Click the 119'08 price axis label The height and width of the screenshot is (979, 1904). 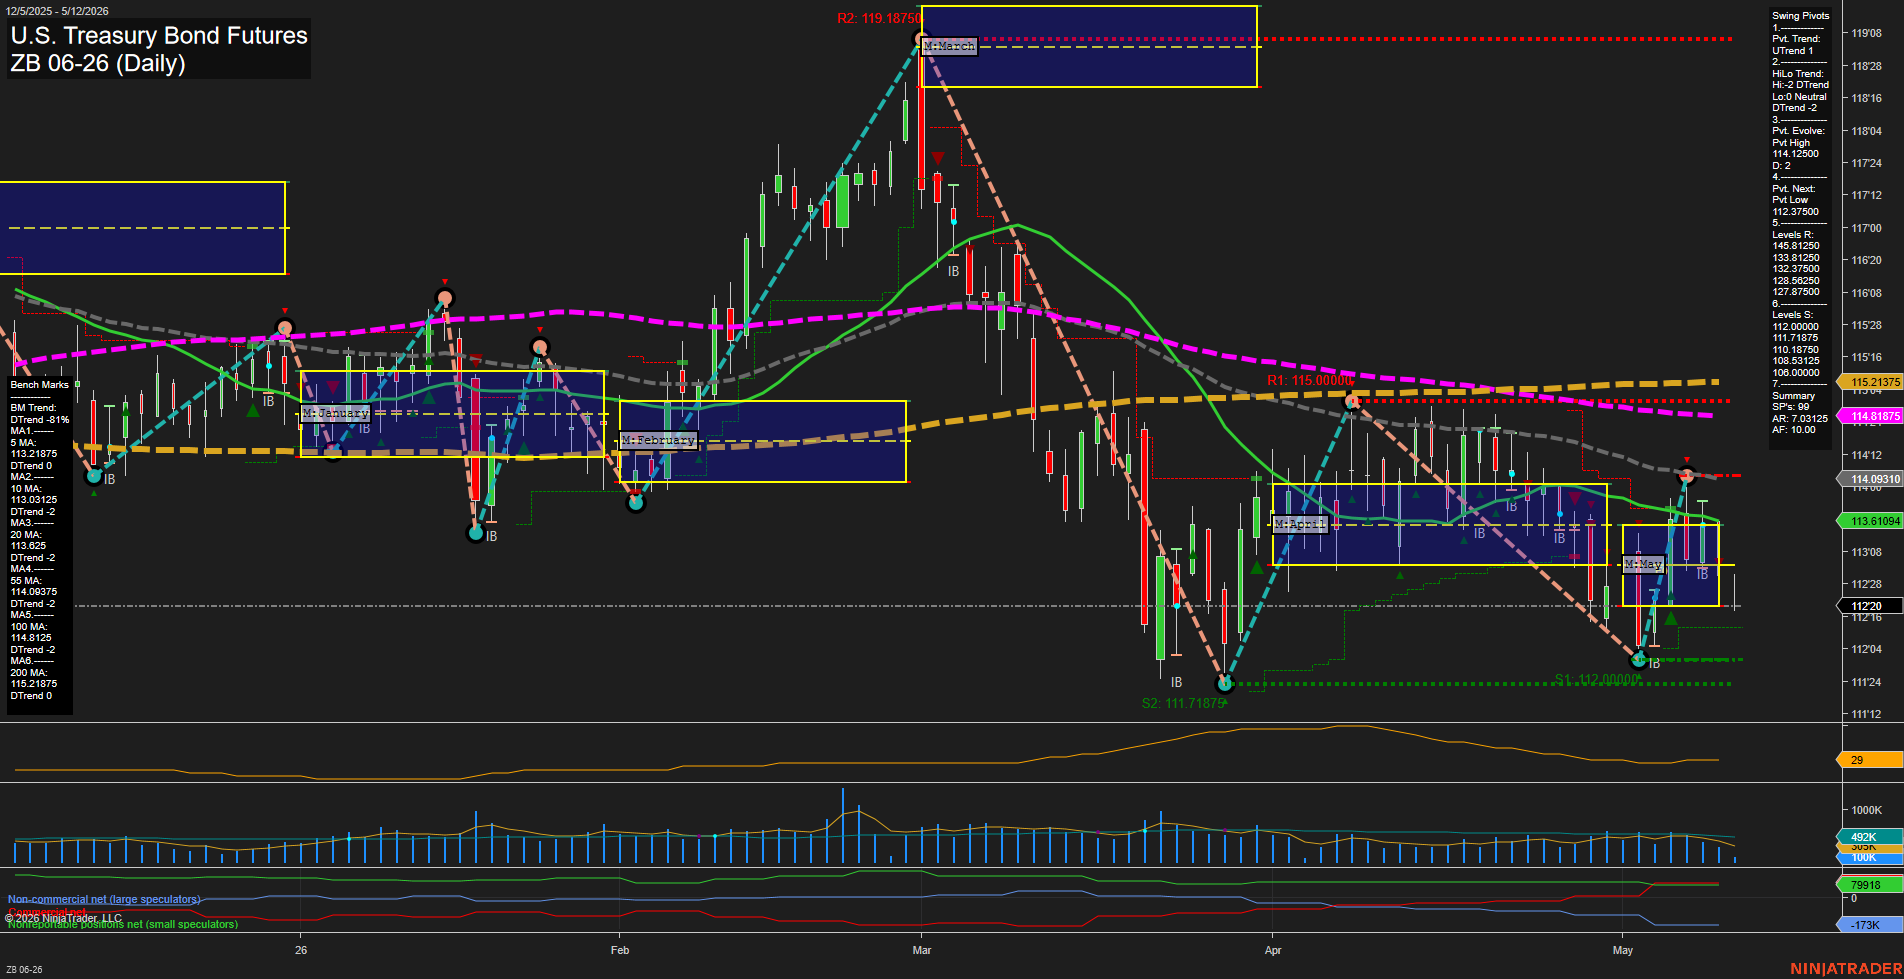pyautogui.click(x=1866, y=33)
